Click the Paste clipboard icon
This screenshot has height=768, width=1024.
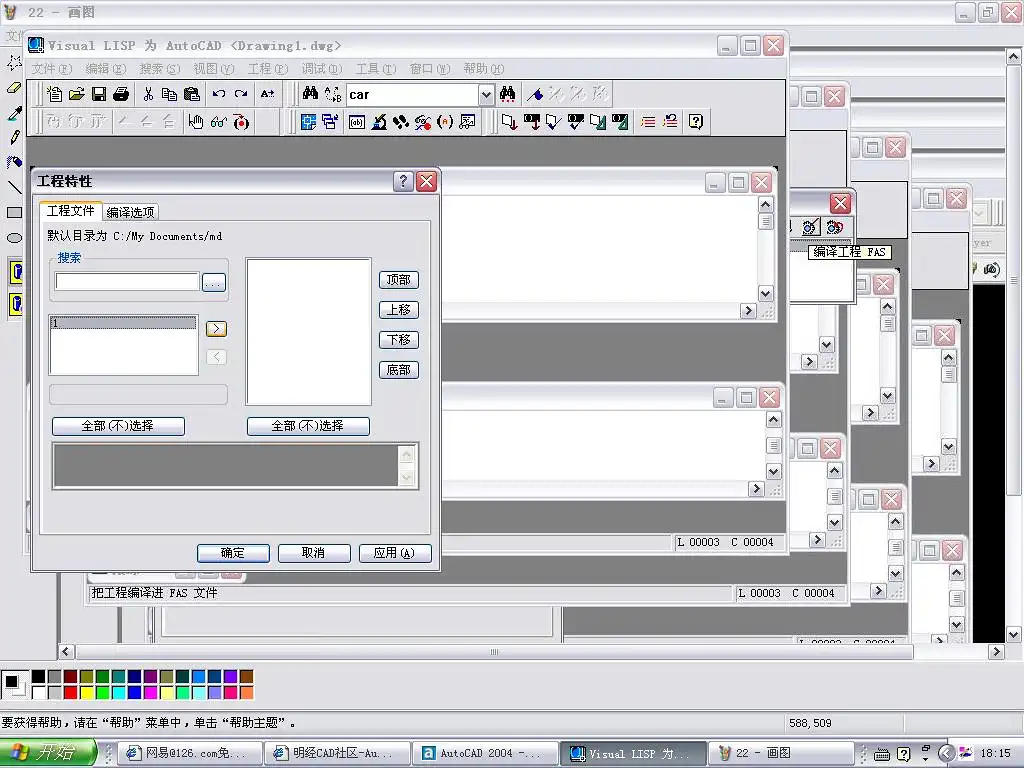click(191, 94)
